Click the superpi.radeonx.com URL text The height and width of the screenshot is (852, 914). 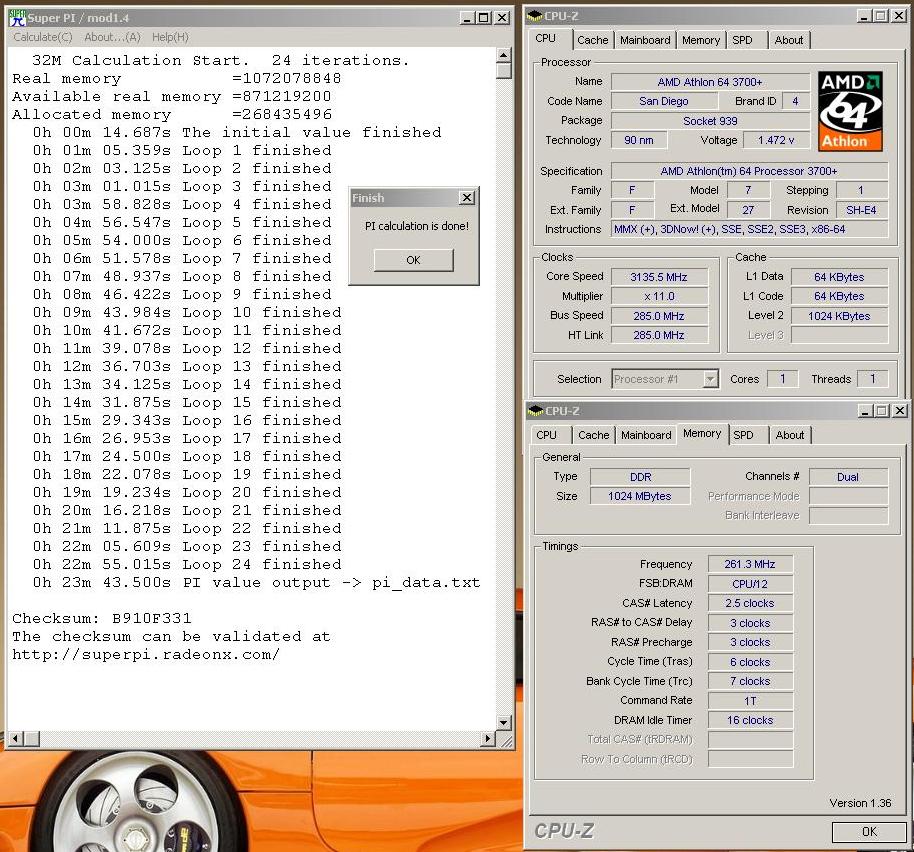pyautogui.click(x=146, y=654)
